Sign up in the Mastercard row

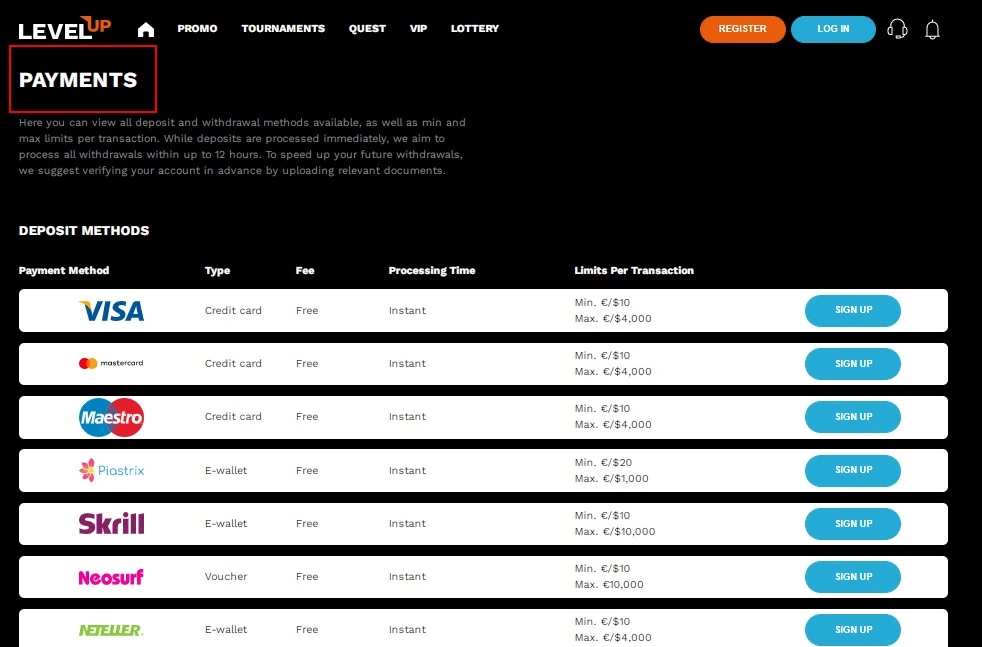[x=853, y=364]
